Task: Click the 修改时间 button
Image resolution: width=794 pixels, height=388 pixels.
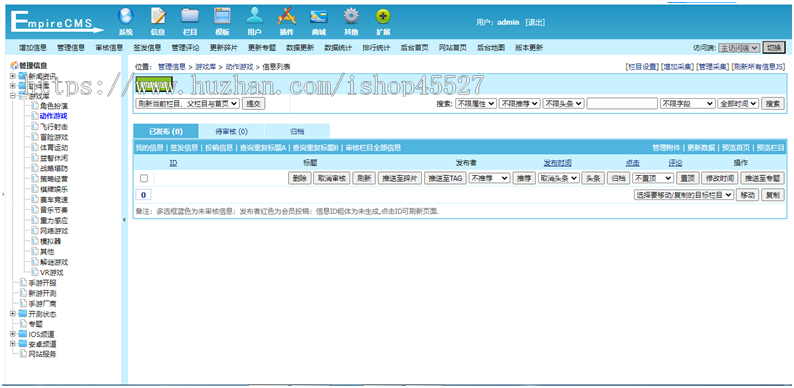Action: point(720,178)
